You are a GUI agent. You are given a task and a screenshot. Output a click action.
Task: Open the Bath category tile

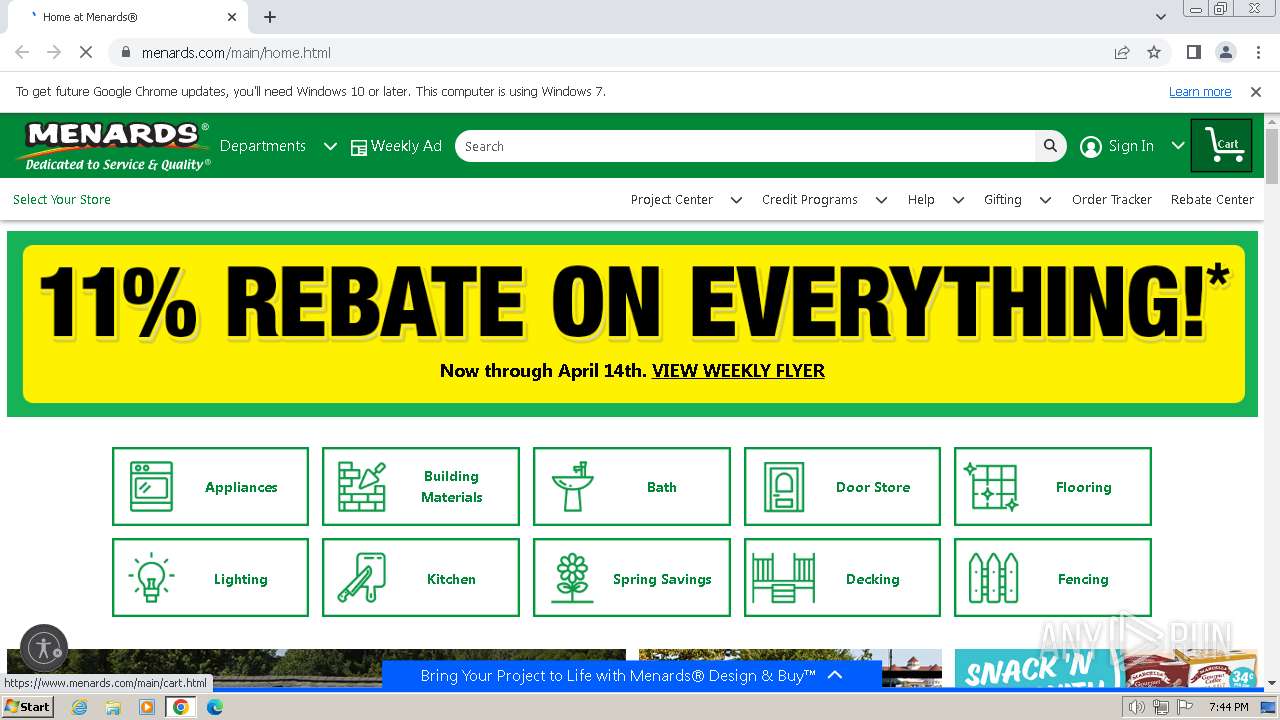point(632,487)
